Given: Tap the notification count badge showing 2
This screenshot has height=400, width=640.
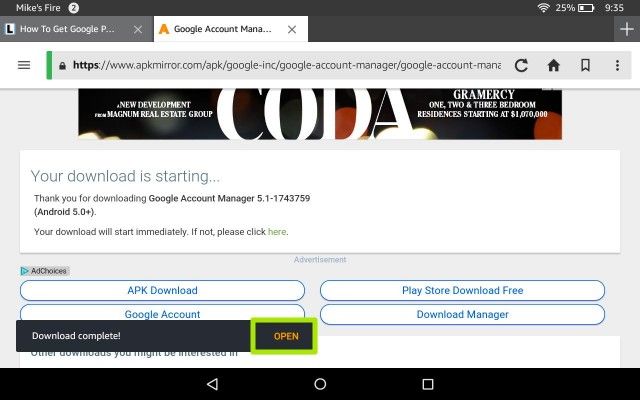Looking at the screenshot, I should pyautogui.click(x=73, y=8).
